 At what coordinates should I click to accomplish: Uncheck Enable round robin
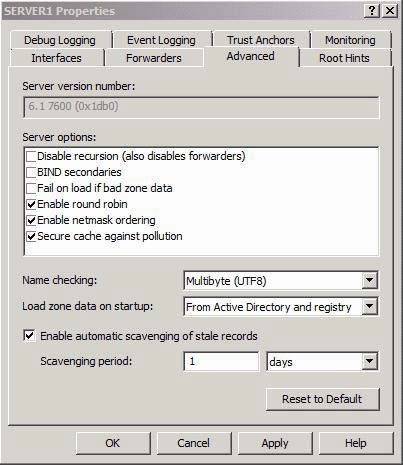point(31,204)
